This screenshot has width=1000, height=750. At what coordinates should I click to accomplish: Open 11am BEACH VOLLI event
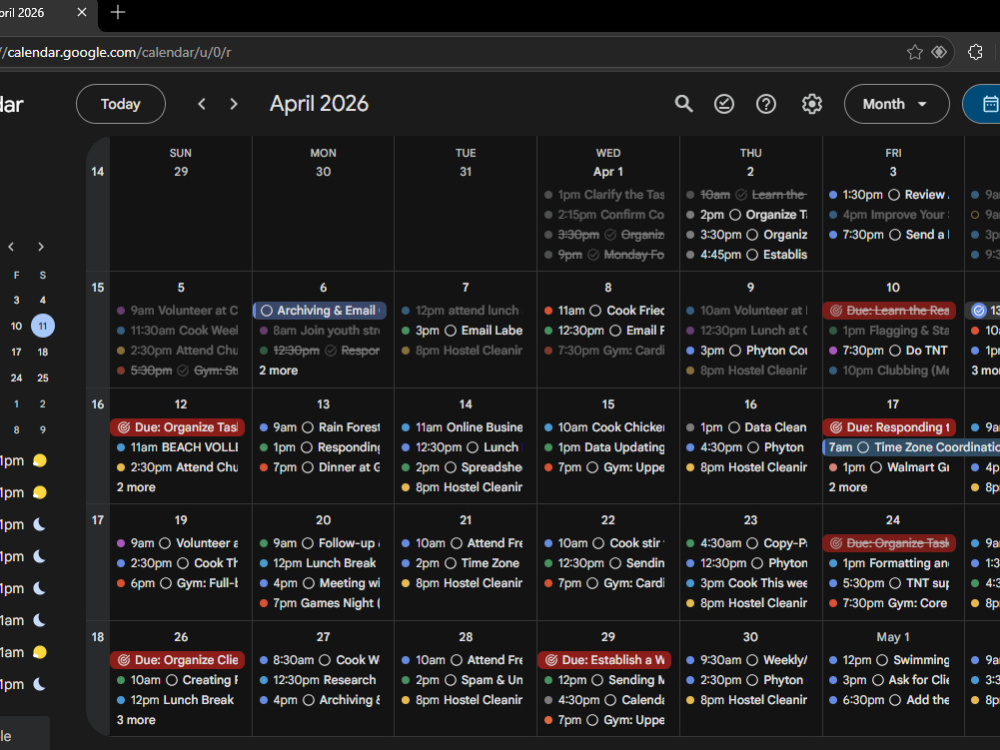tap(177, 447)
